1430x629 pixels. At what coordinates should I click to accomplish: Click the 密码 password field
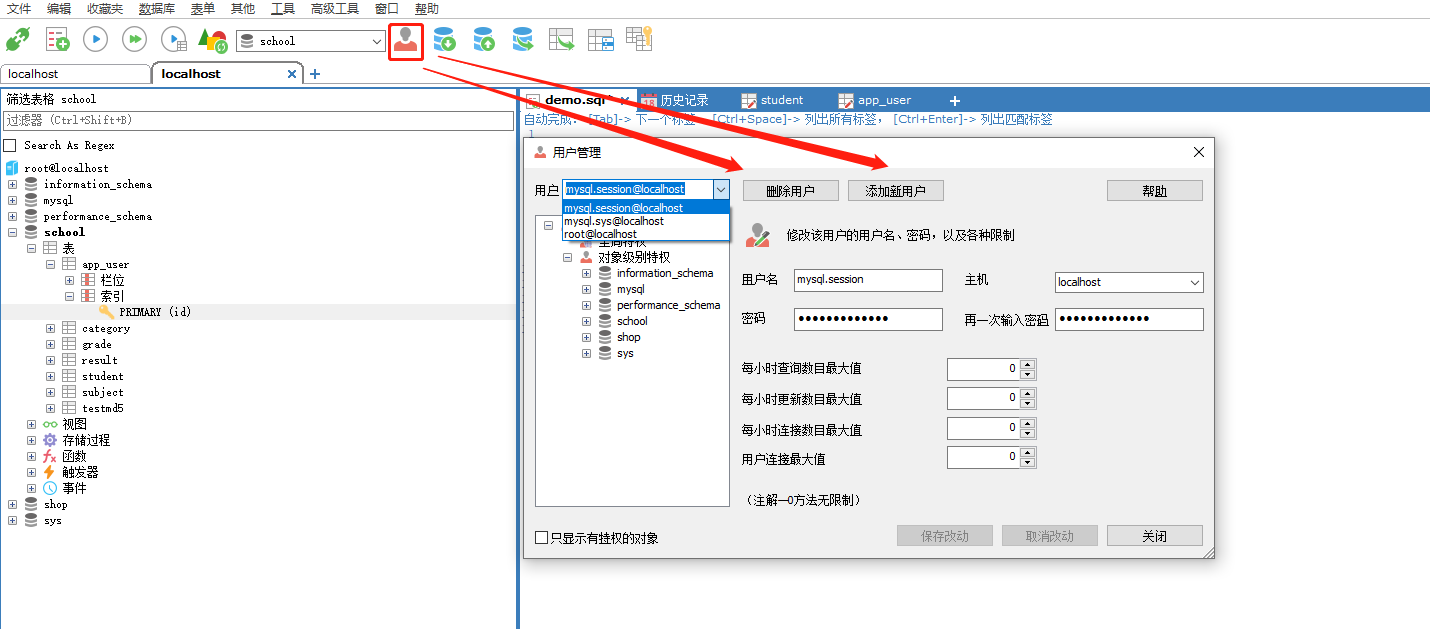[x=868, y=319]
